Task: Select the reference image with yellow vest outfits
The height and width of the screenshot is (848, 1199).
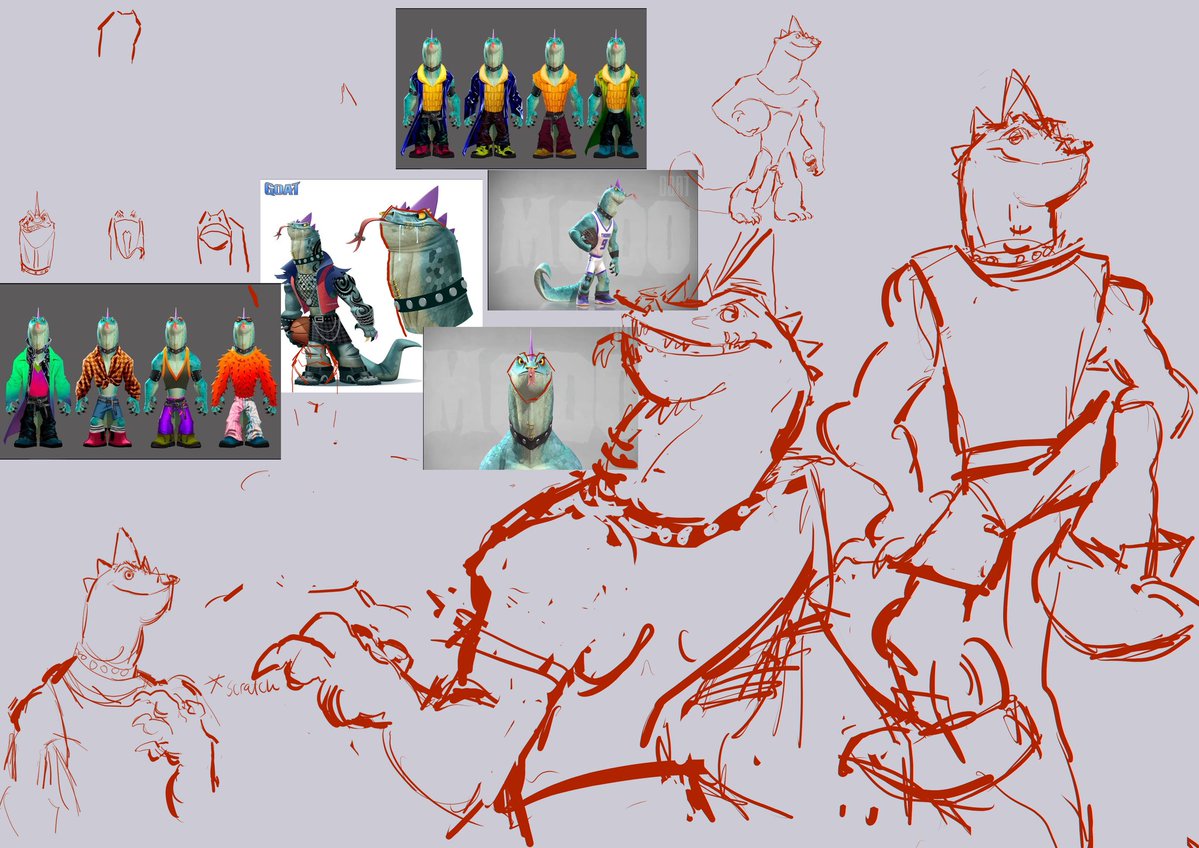Action: [521, 89]
